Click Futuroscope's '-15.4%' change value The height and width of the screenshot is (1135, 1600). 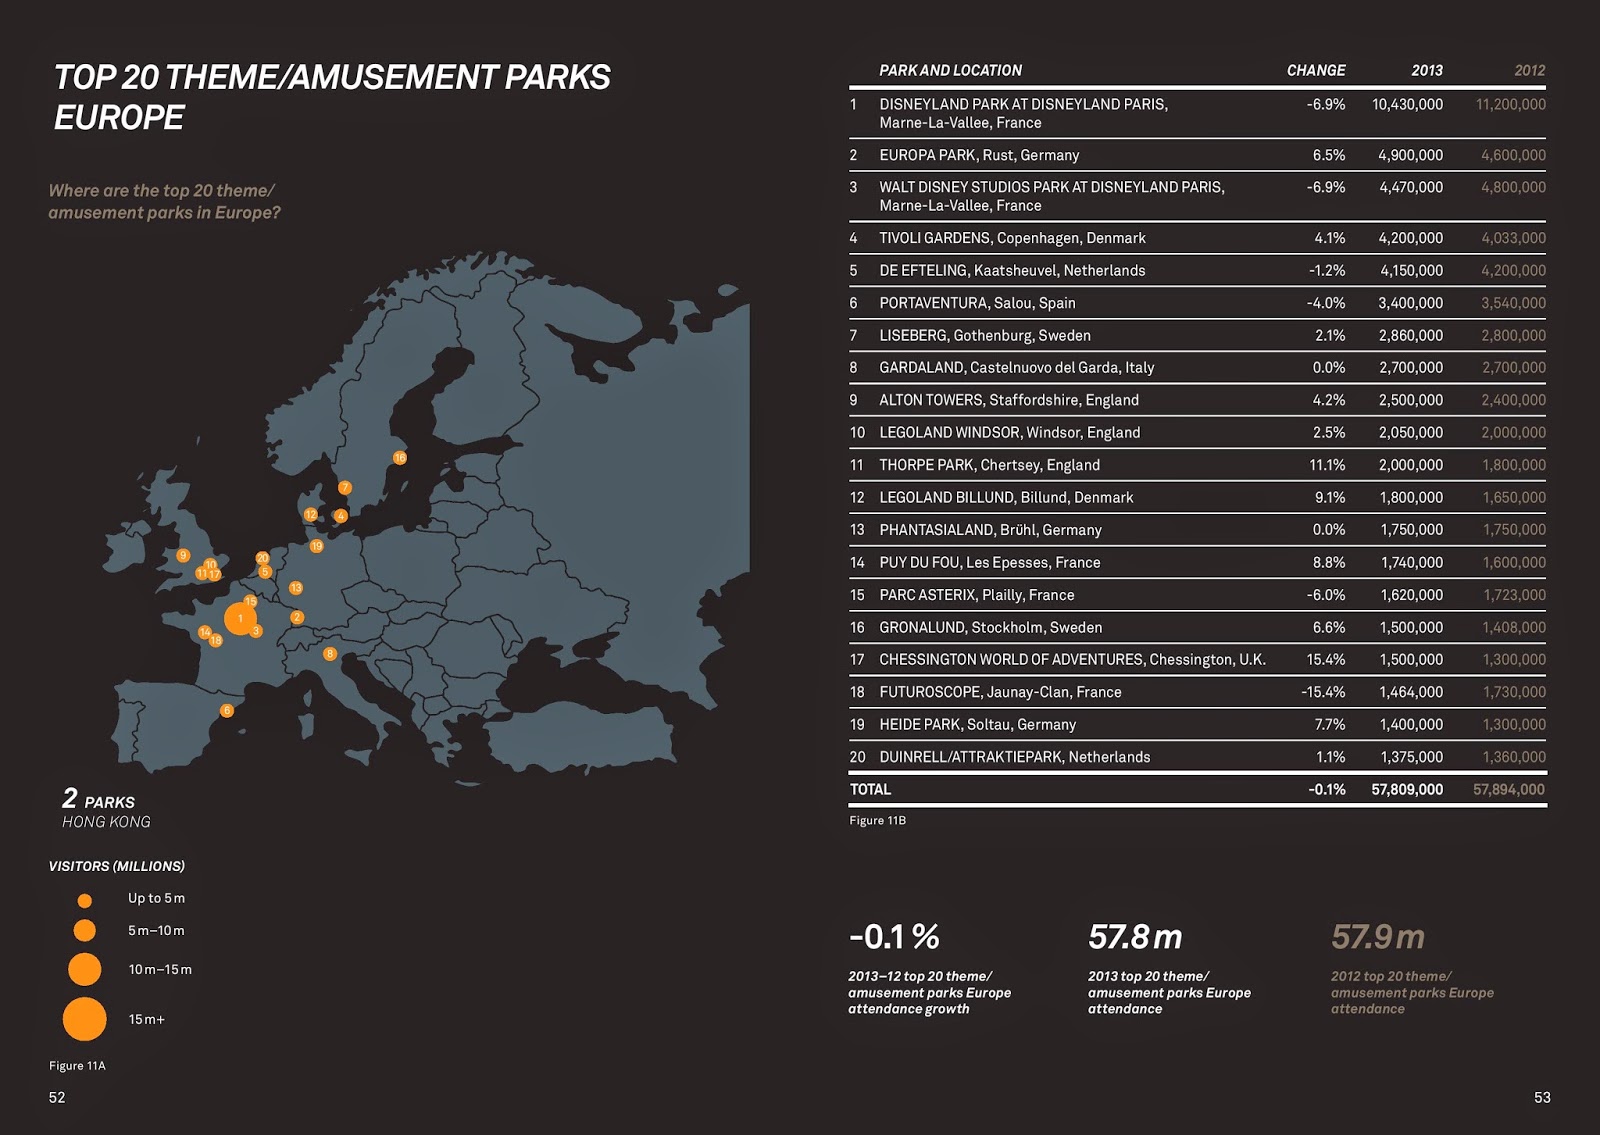coord(1323,692)
